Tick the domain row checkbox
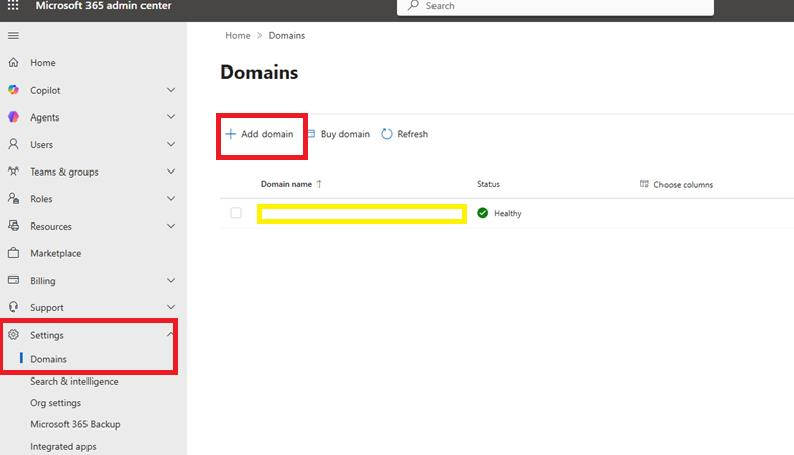This screenshot has height=455, width=794. coord(236,213)
